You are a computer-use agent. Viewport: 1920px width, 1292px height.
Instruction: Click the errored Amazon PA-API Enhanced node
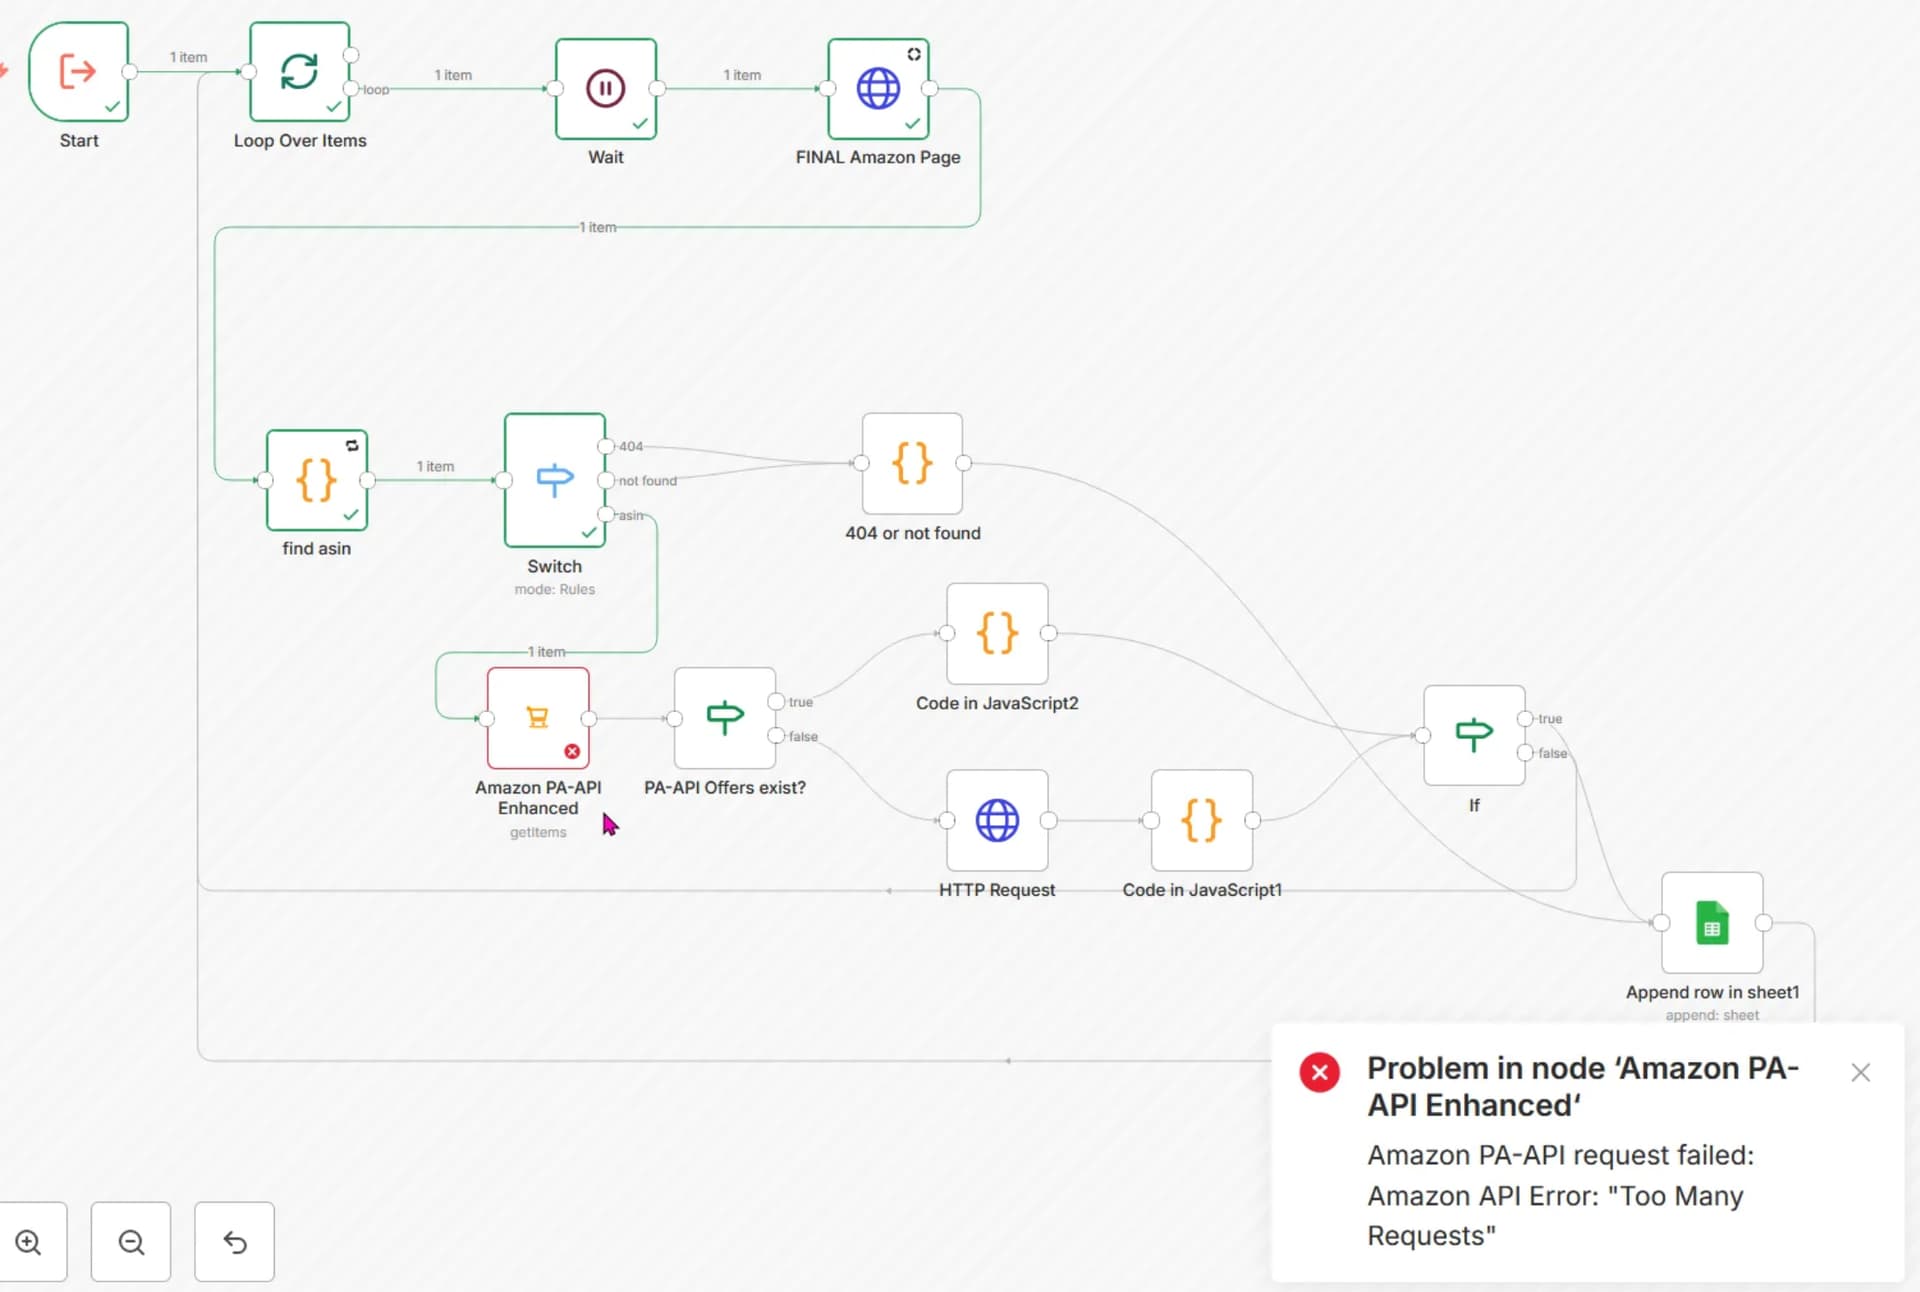tap(537, 717)
